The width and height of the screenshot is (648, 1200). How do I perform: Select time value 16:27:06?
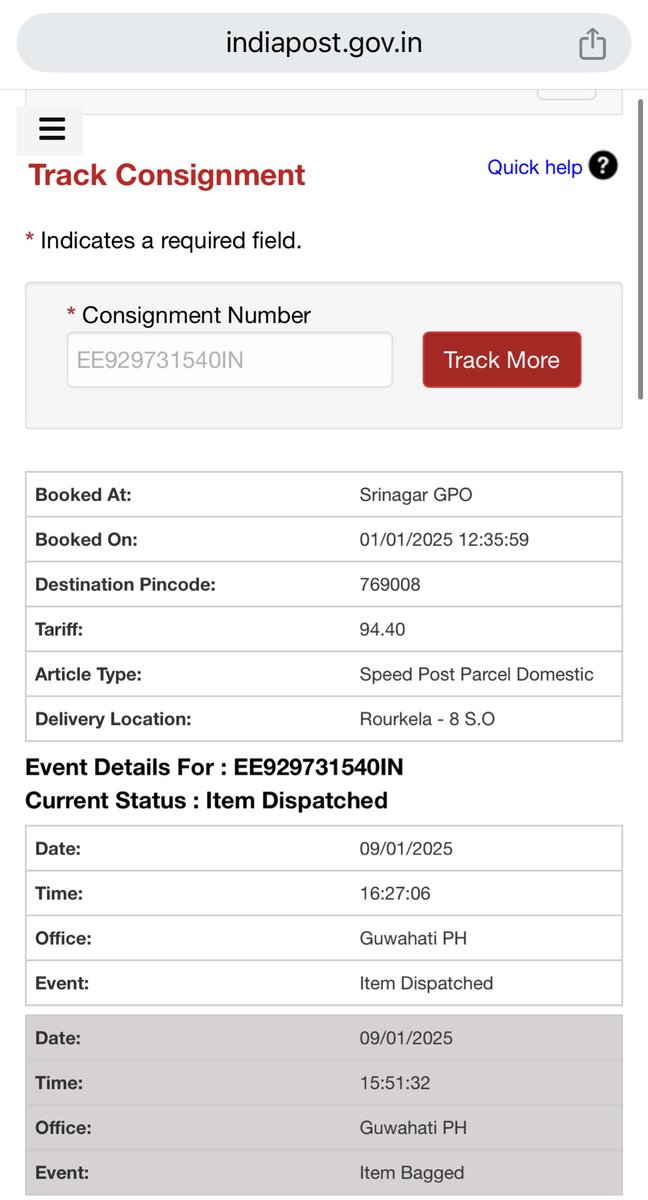395,894
